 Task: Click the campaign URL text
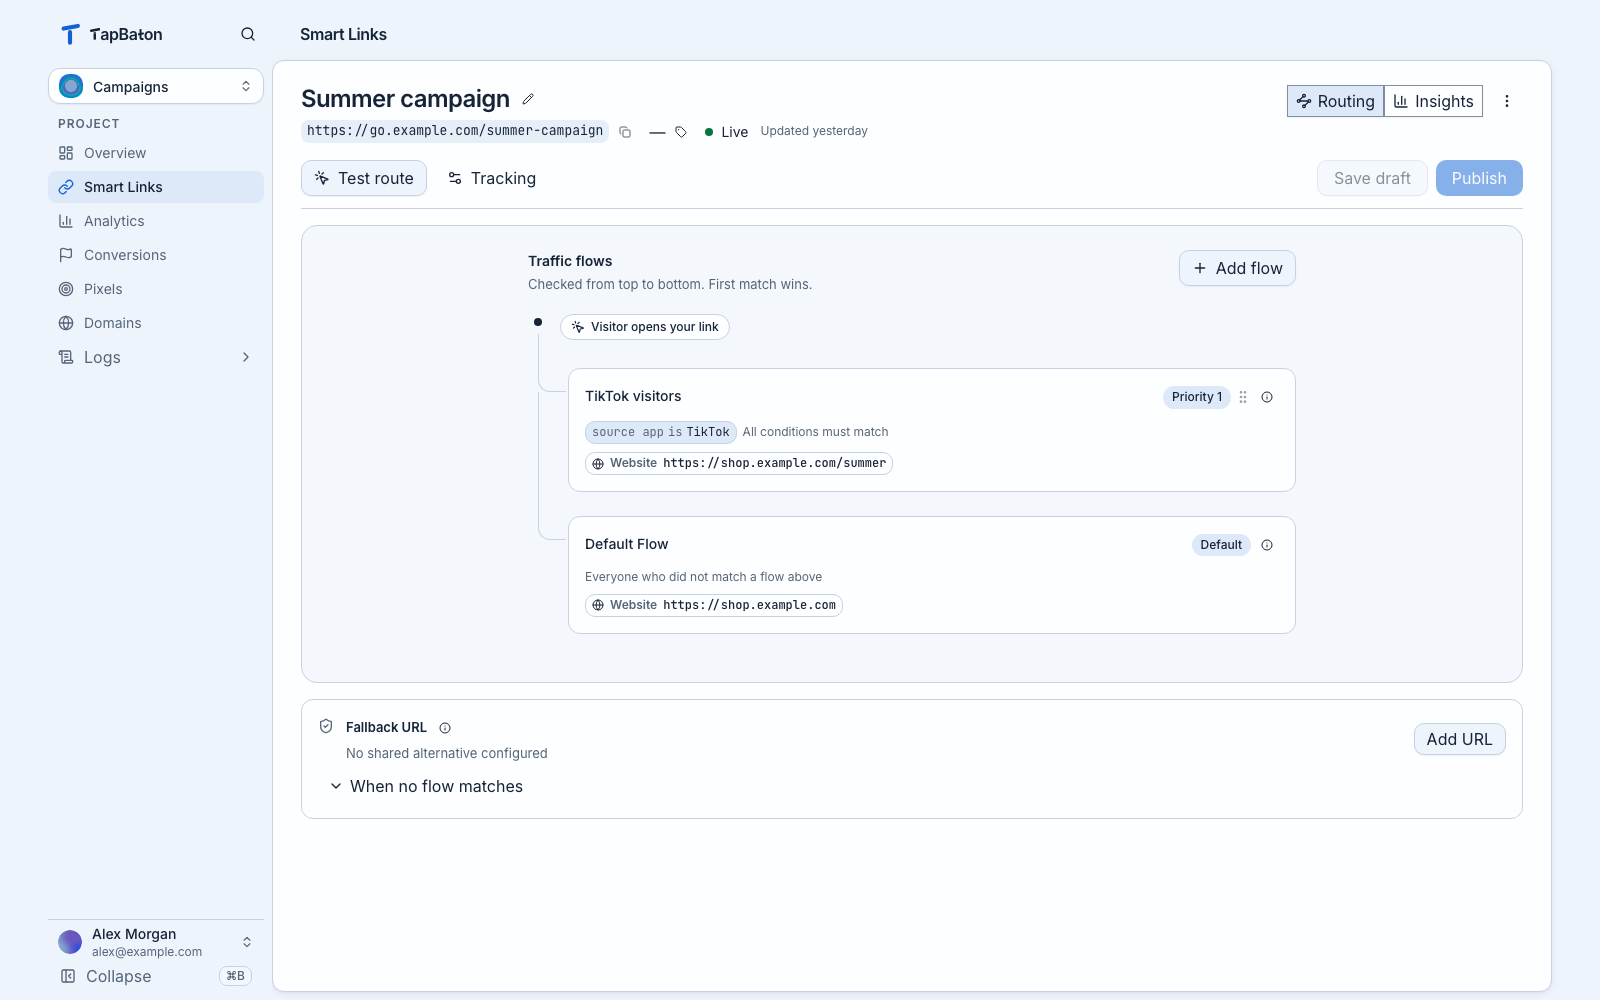tap(455, 131)
